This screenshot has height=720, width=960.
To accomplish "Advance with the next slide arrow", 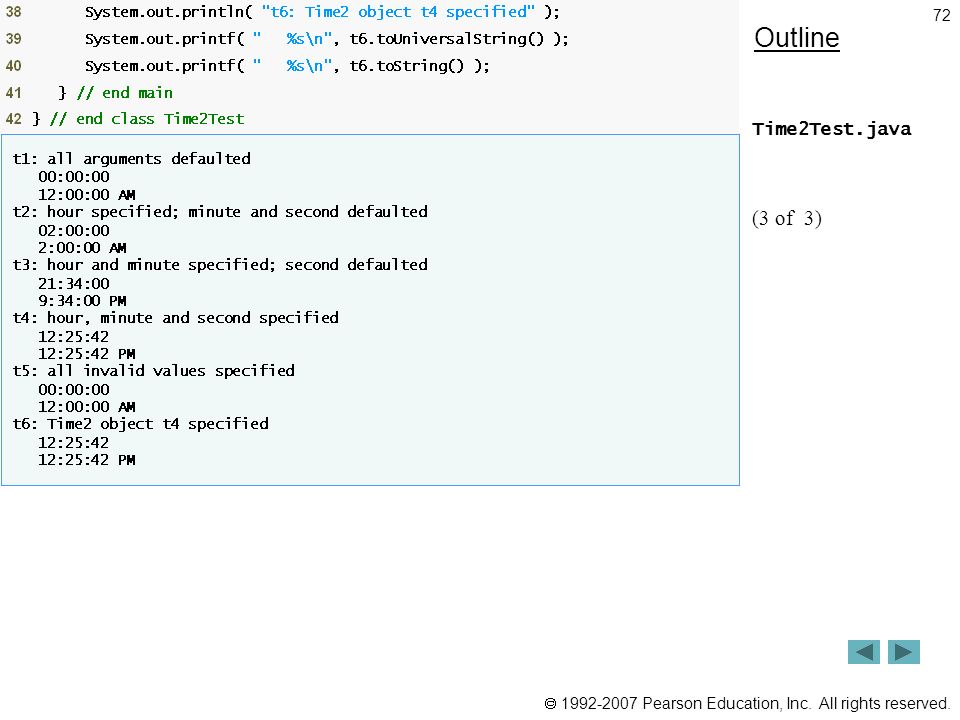I will point(904,652).
